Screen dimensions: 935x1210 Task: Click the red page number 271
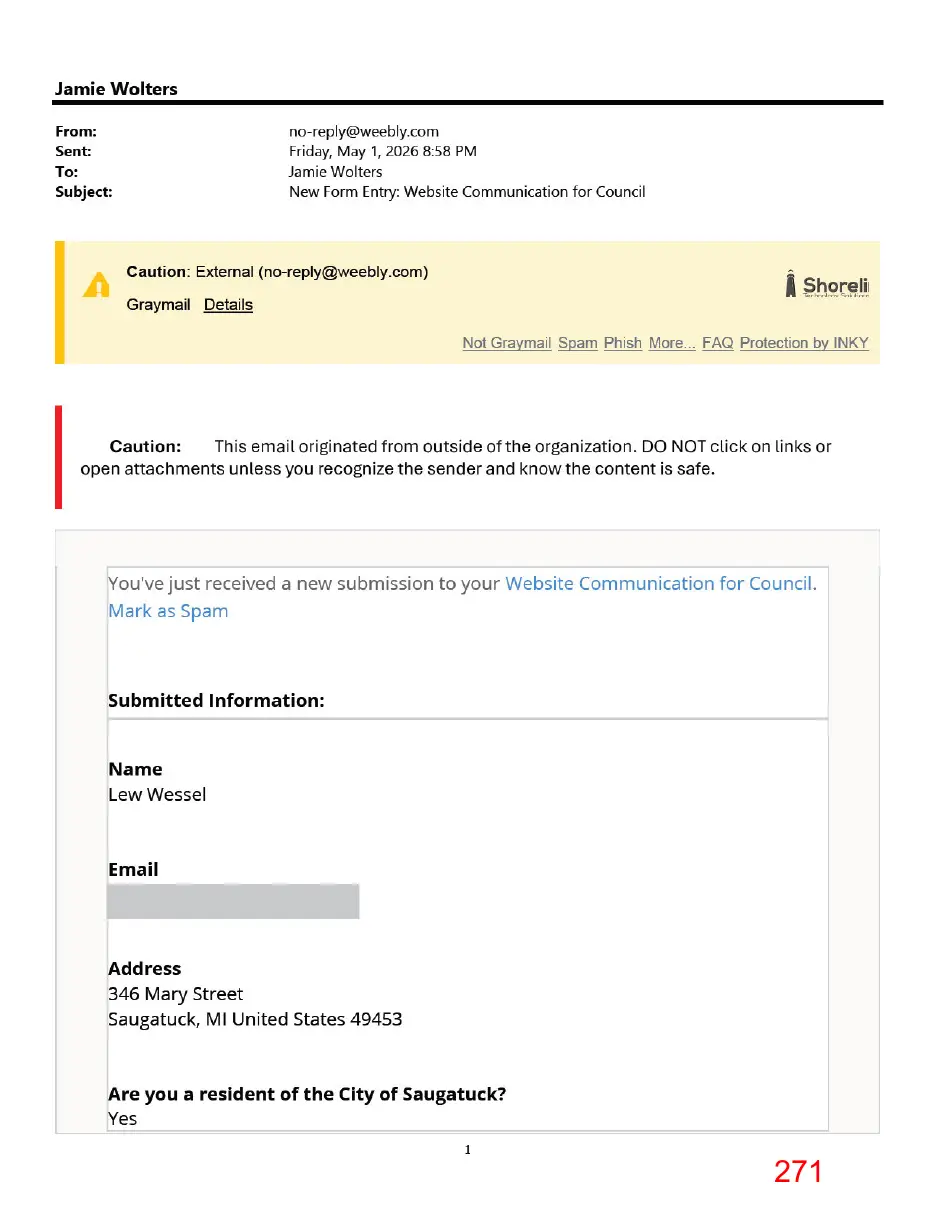(x=798, y=1172)
